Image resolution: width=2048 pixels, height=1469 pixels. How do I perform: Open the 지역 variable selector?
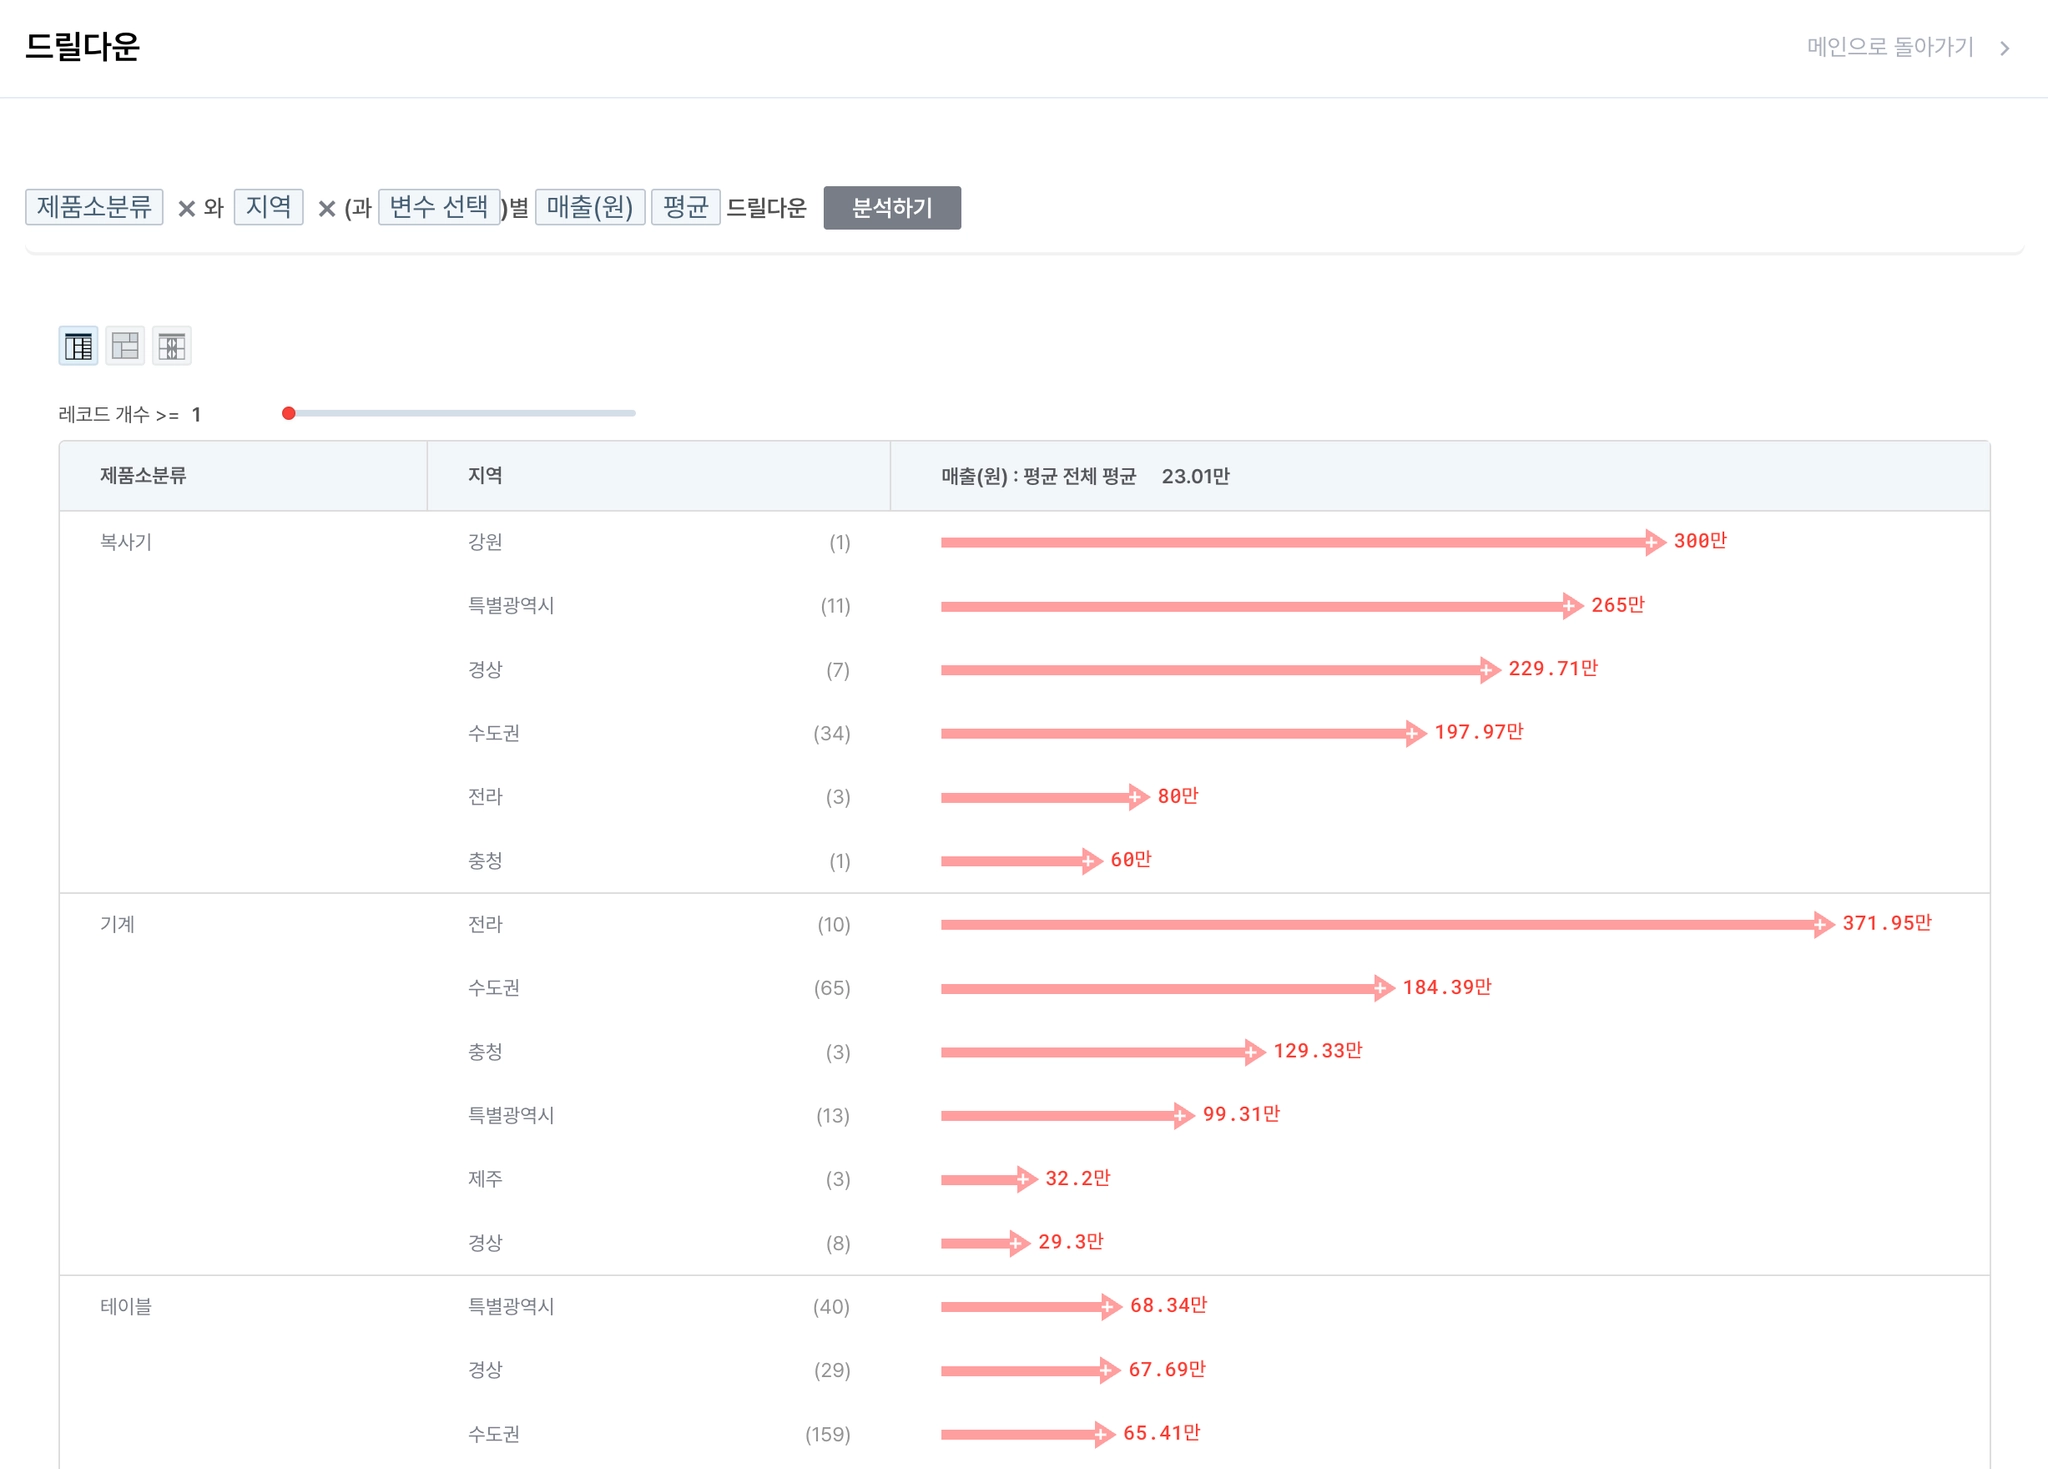pos(268,207)
